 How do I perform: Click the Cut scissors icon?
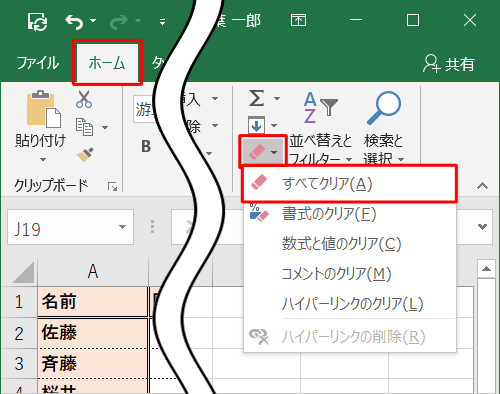(84, 99)
